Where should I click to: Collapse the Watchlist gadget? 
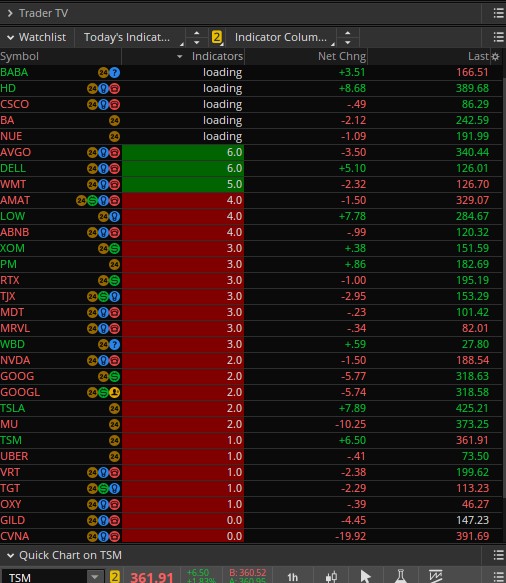tap(10, 38)
